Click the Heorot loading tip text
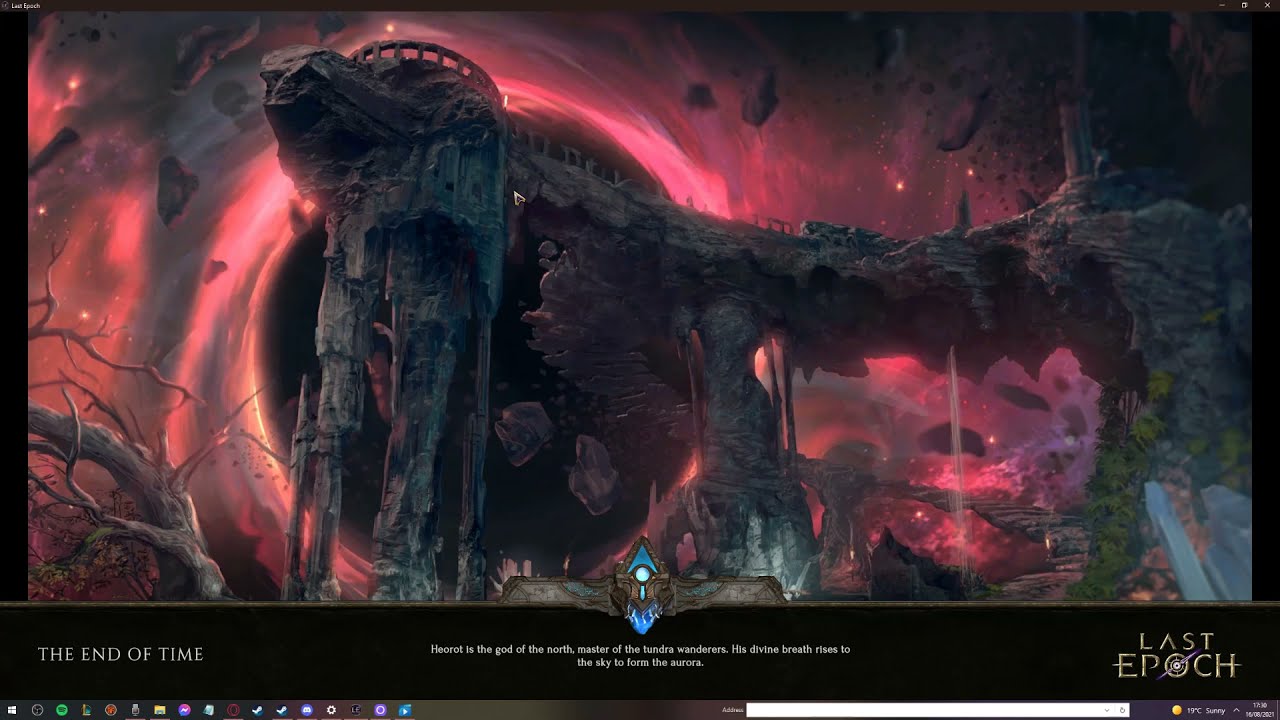The image size is (1280, 720). click(640, 655)
